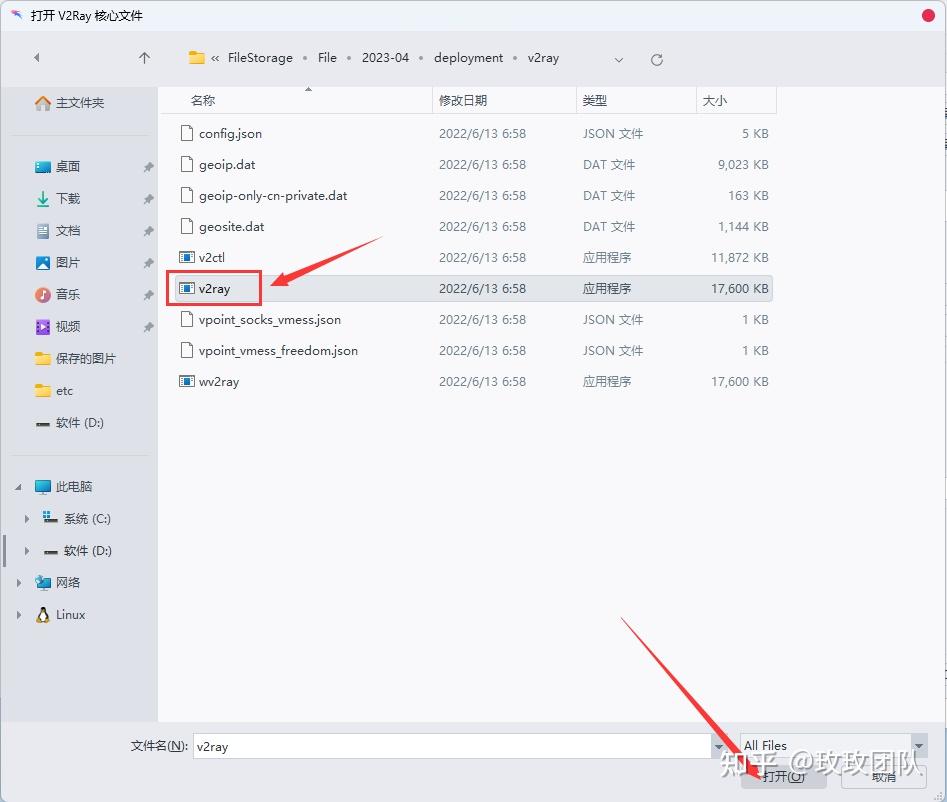
Task: Sort by 修改日期 column header
Action: [x=504, y=100]
